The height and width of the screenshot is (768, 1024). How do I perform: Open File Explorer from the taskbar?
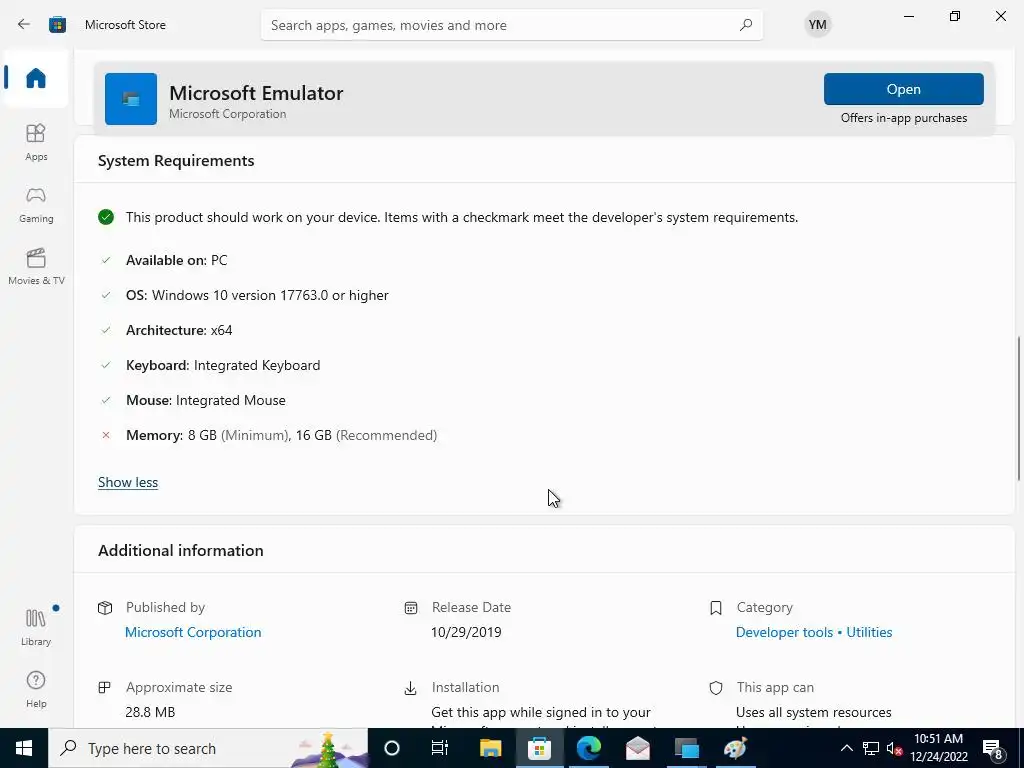[490, 748]
